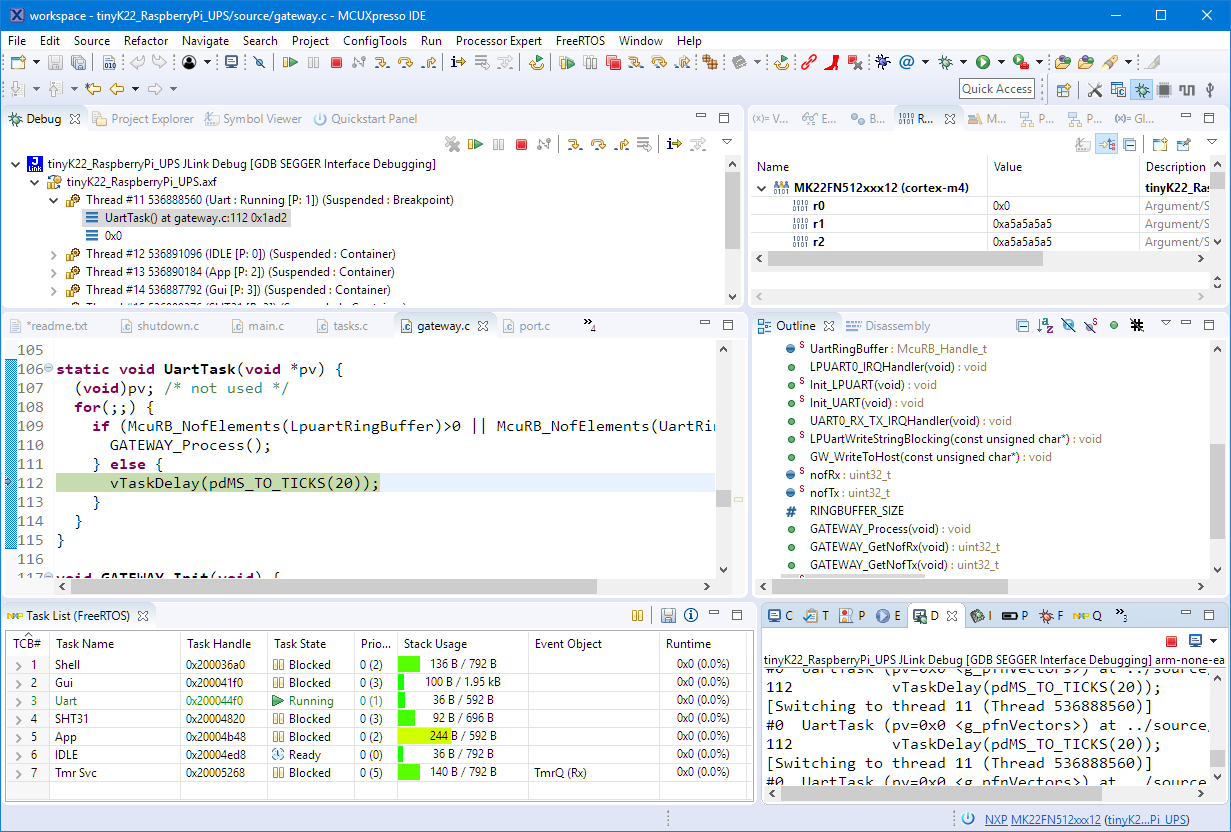Toggle Hide Static Members in Outline toolbar
This screenshot has width=1231, height=832.
coord(1092,326)
